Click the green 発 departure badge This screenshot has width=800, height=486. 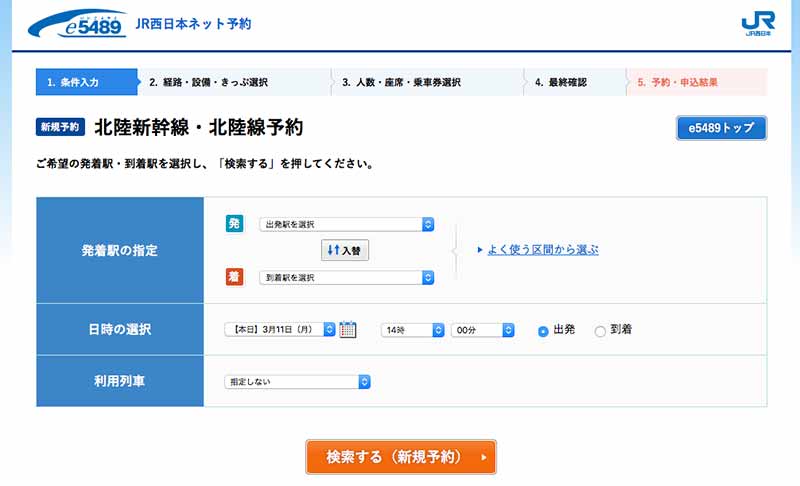[234, 223]
